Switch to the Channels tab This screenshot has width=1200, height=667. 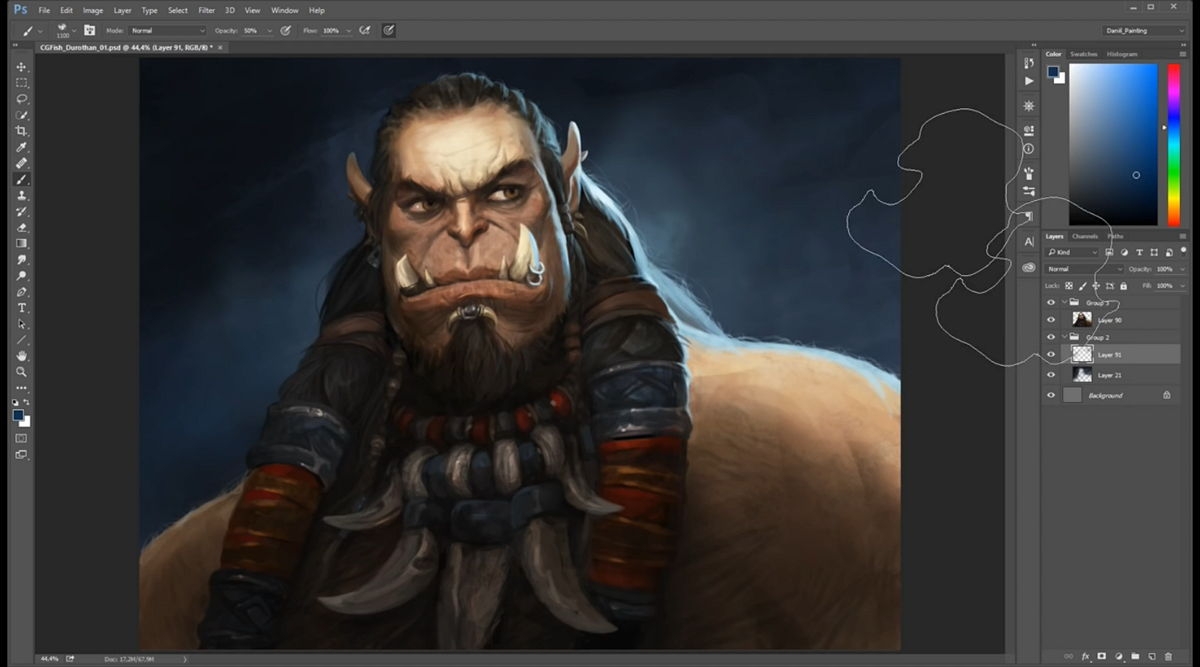(x=1085, y=236)
